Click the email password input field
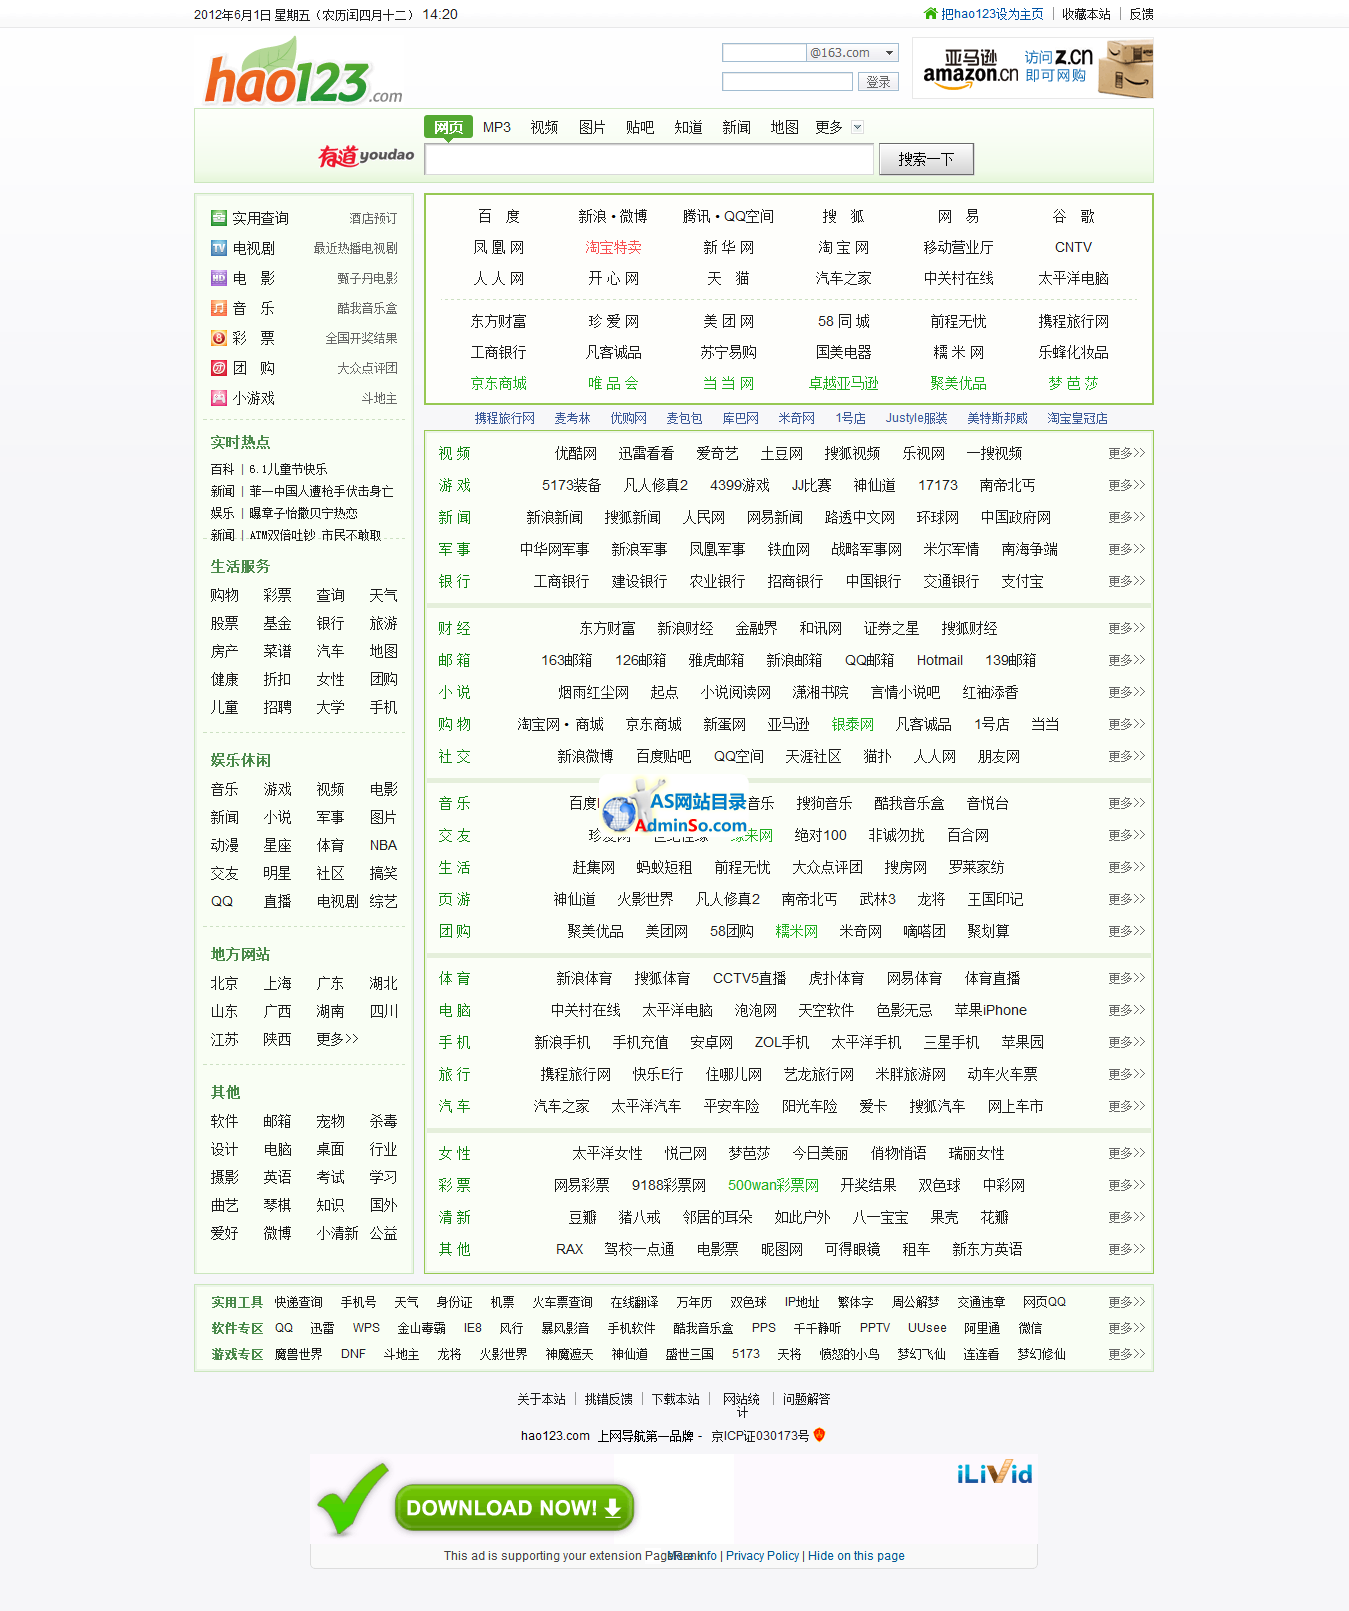Image resolution: width=1349 pixels, height=1611 pixels. [x=787, y=82]
